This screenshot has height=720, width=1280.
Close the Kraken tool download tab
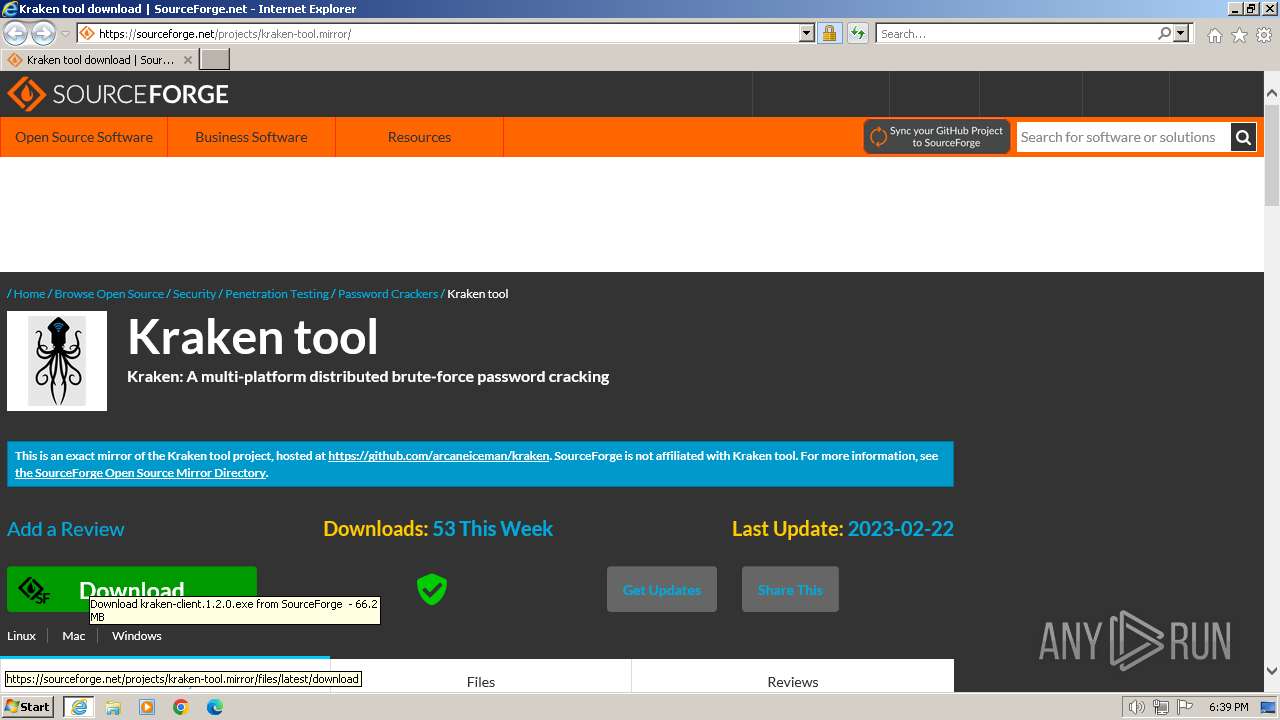(187, 60)
